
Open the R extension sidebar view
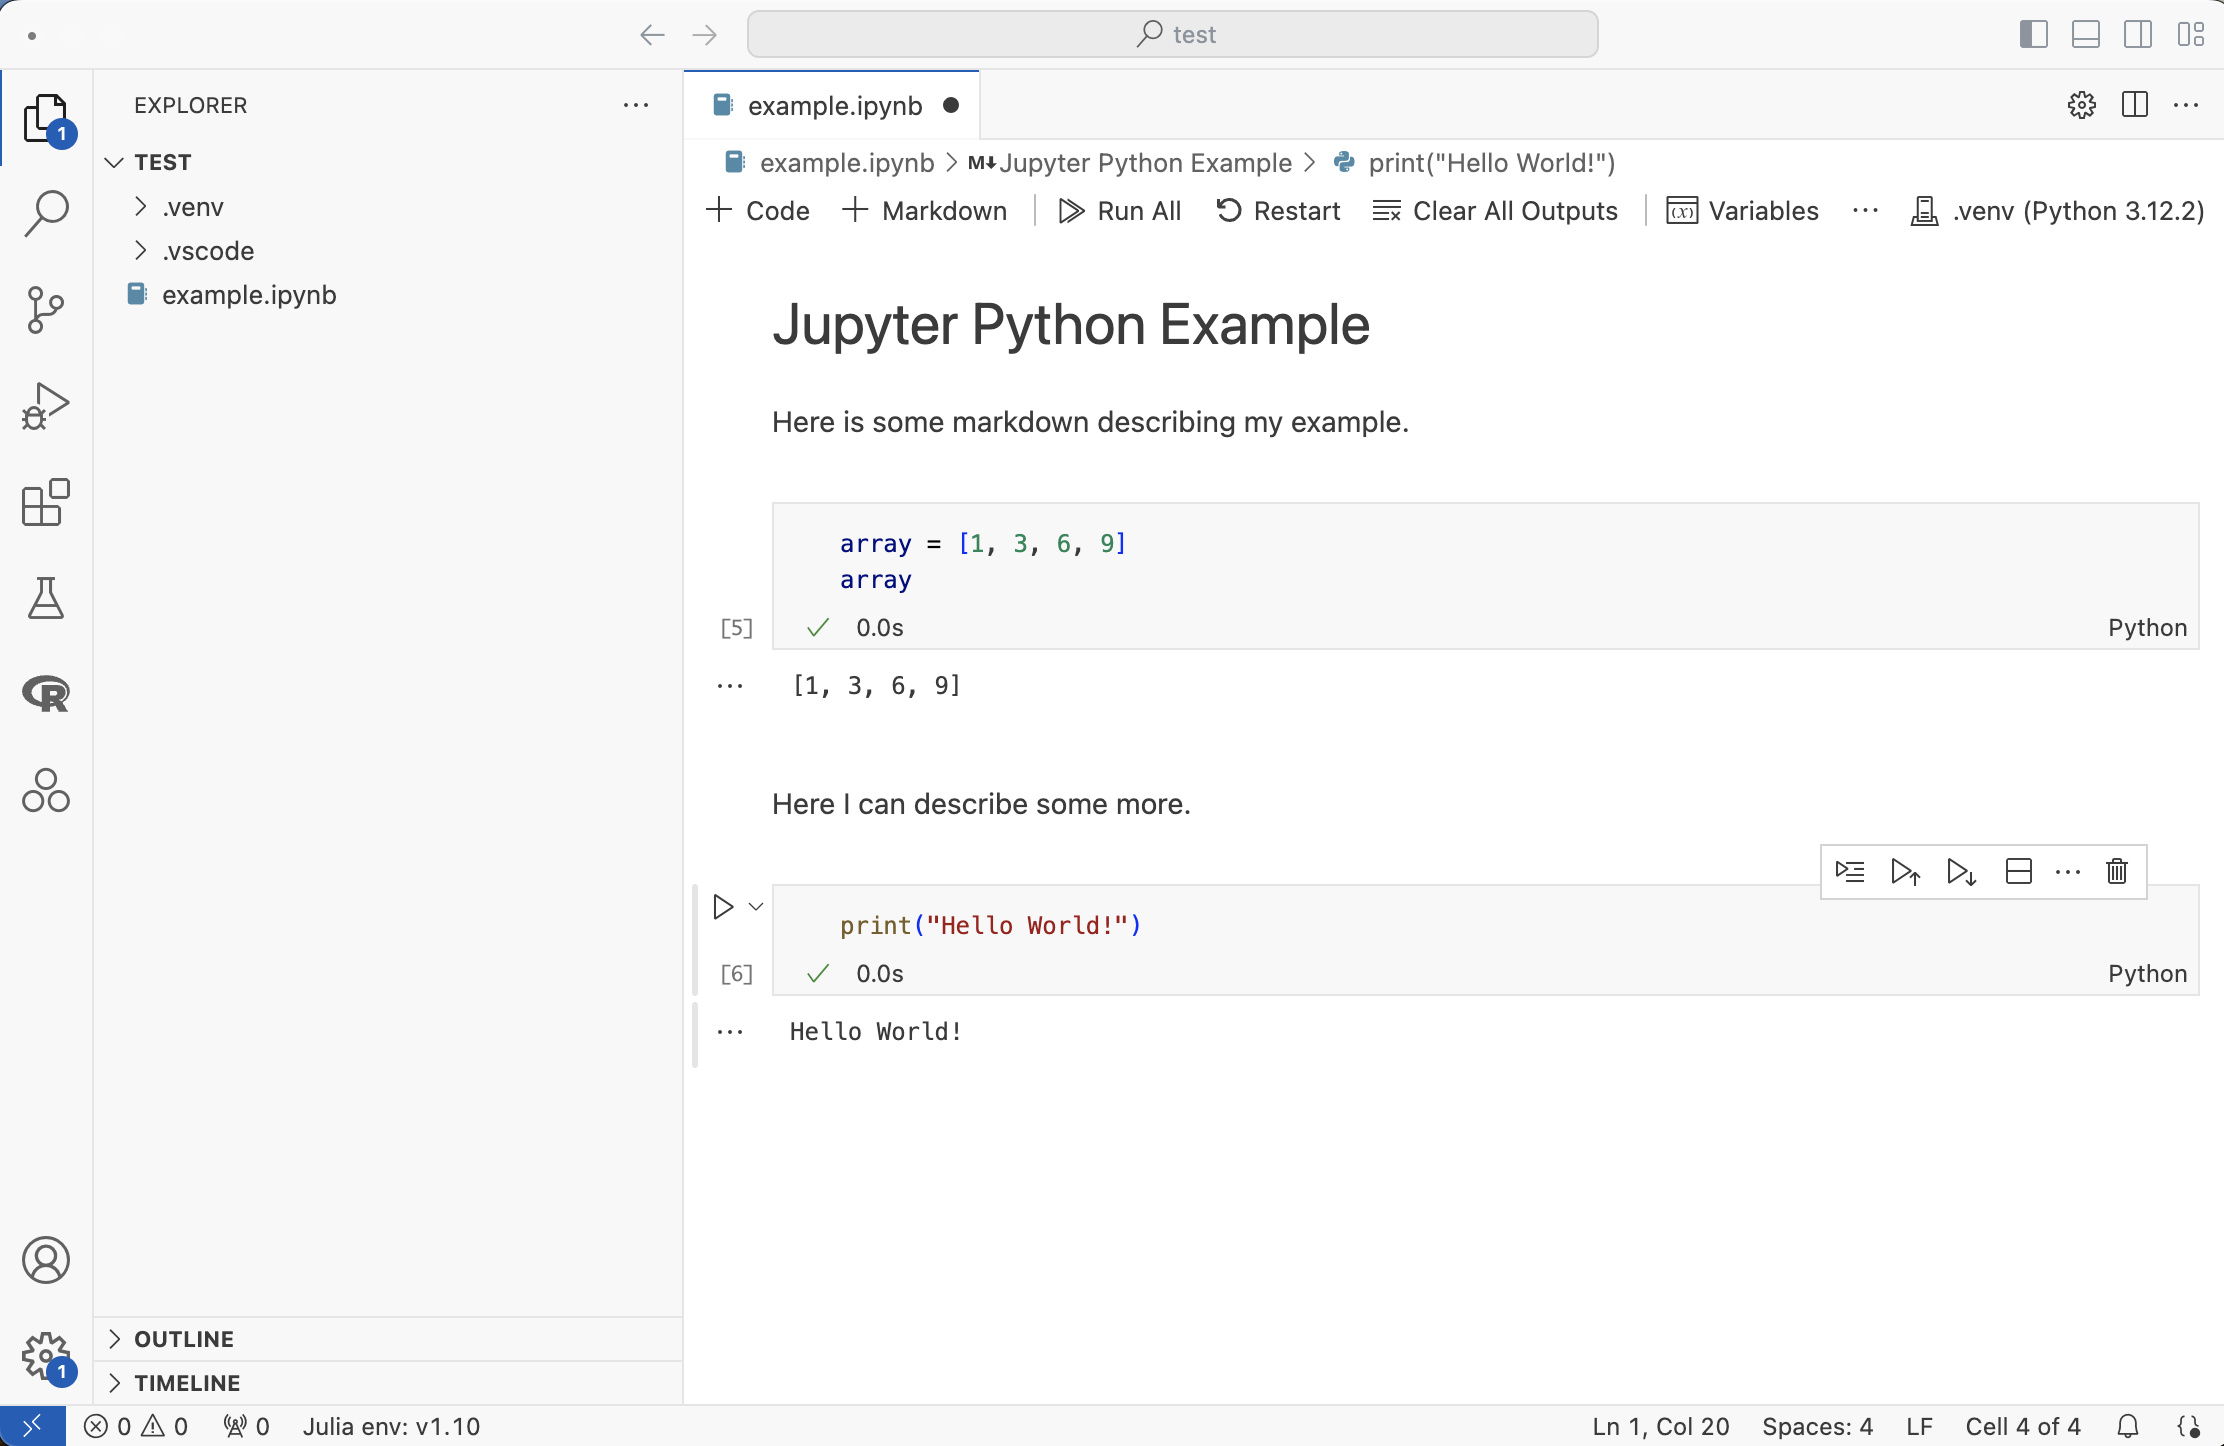45,693
